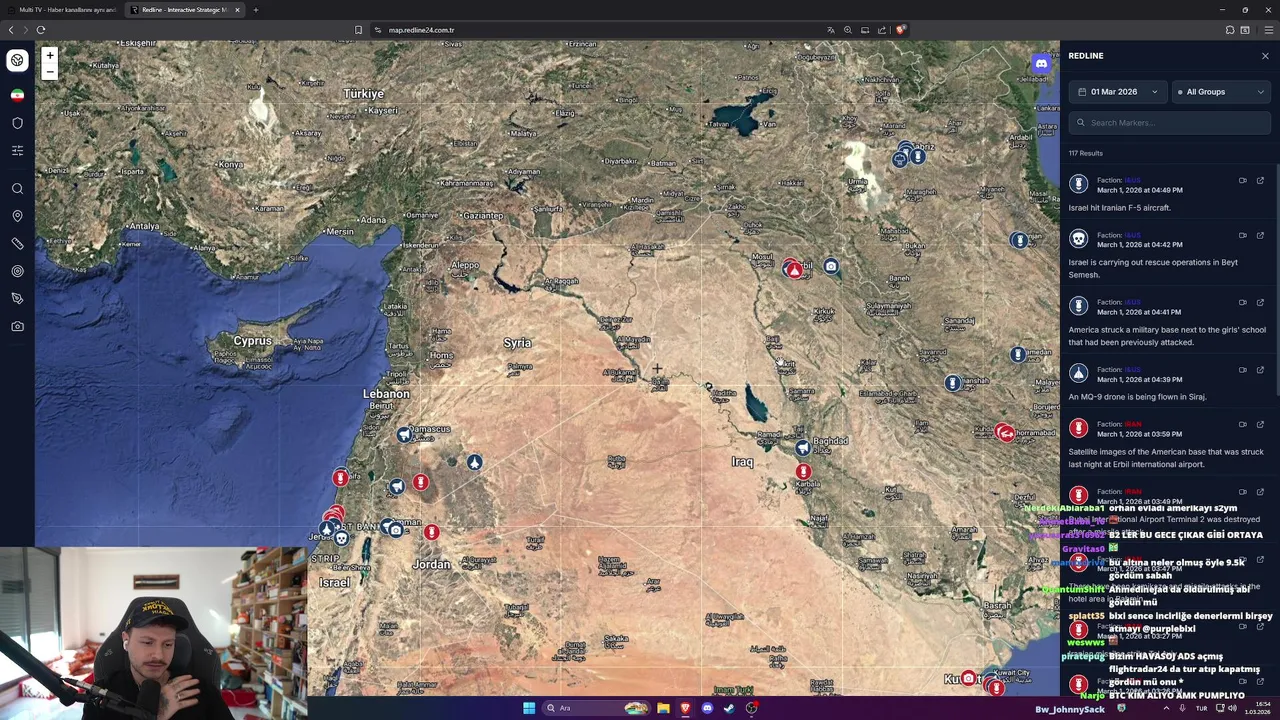
Task: Open external link for Erbil satellite images entry
Action: (1260, 424)
